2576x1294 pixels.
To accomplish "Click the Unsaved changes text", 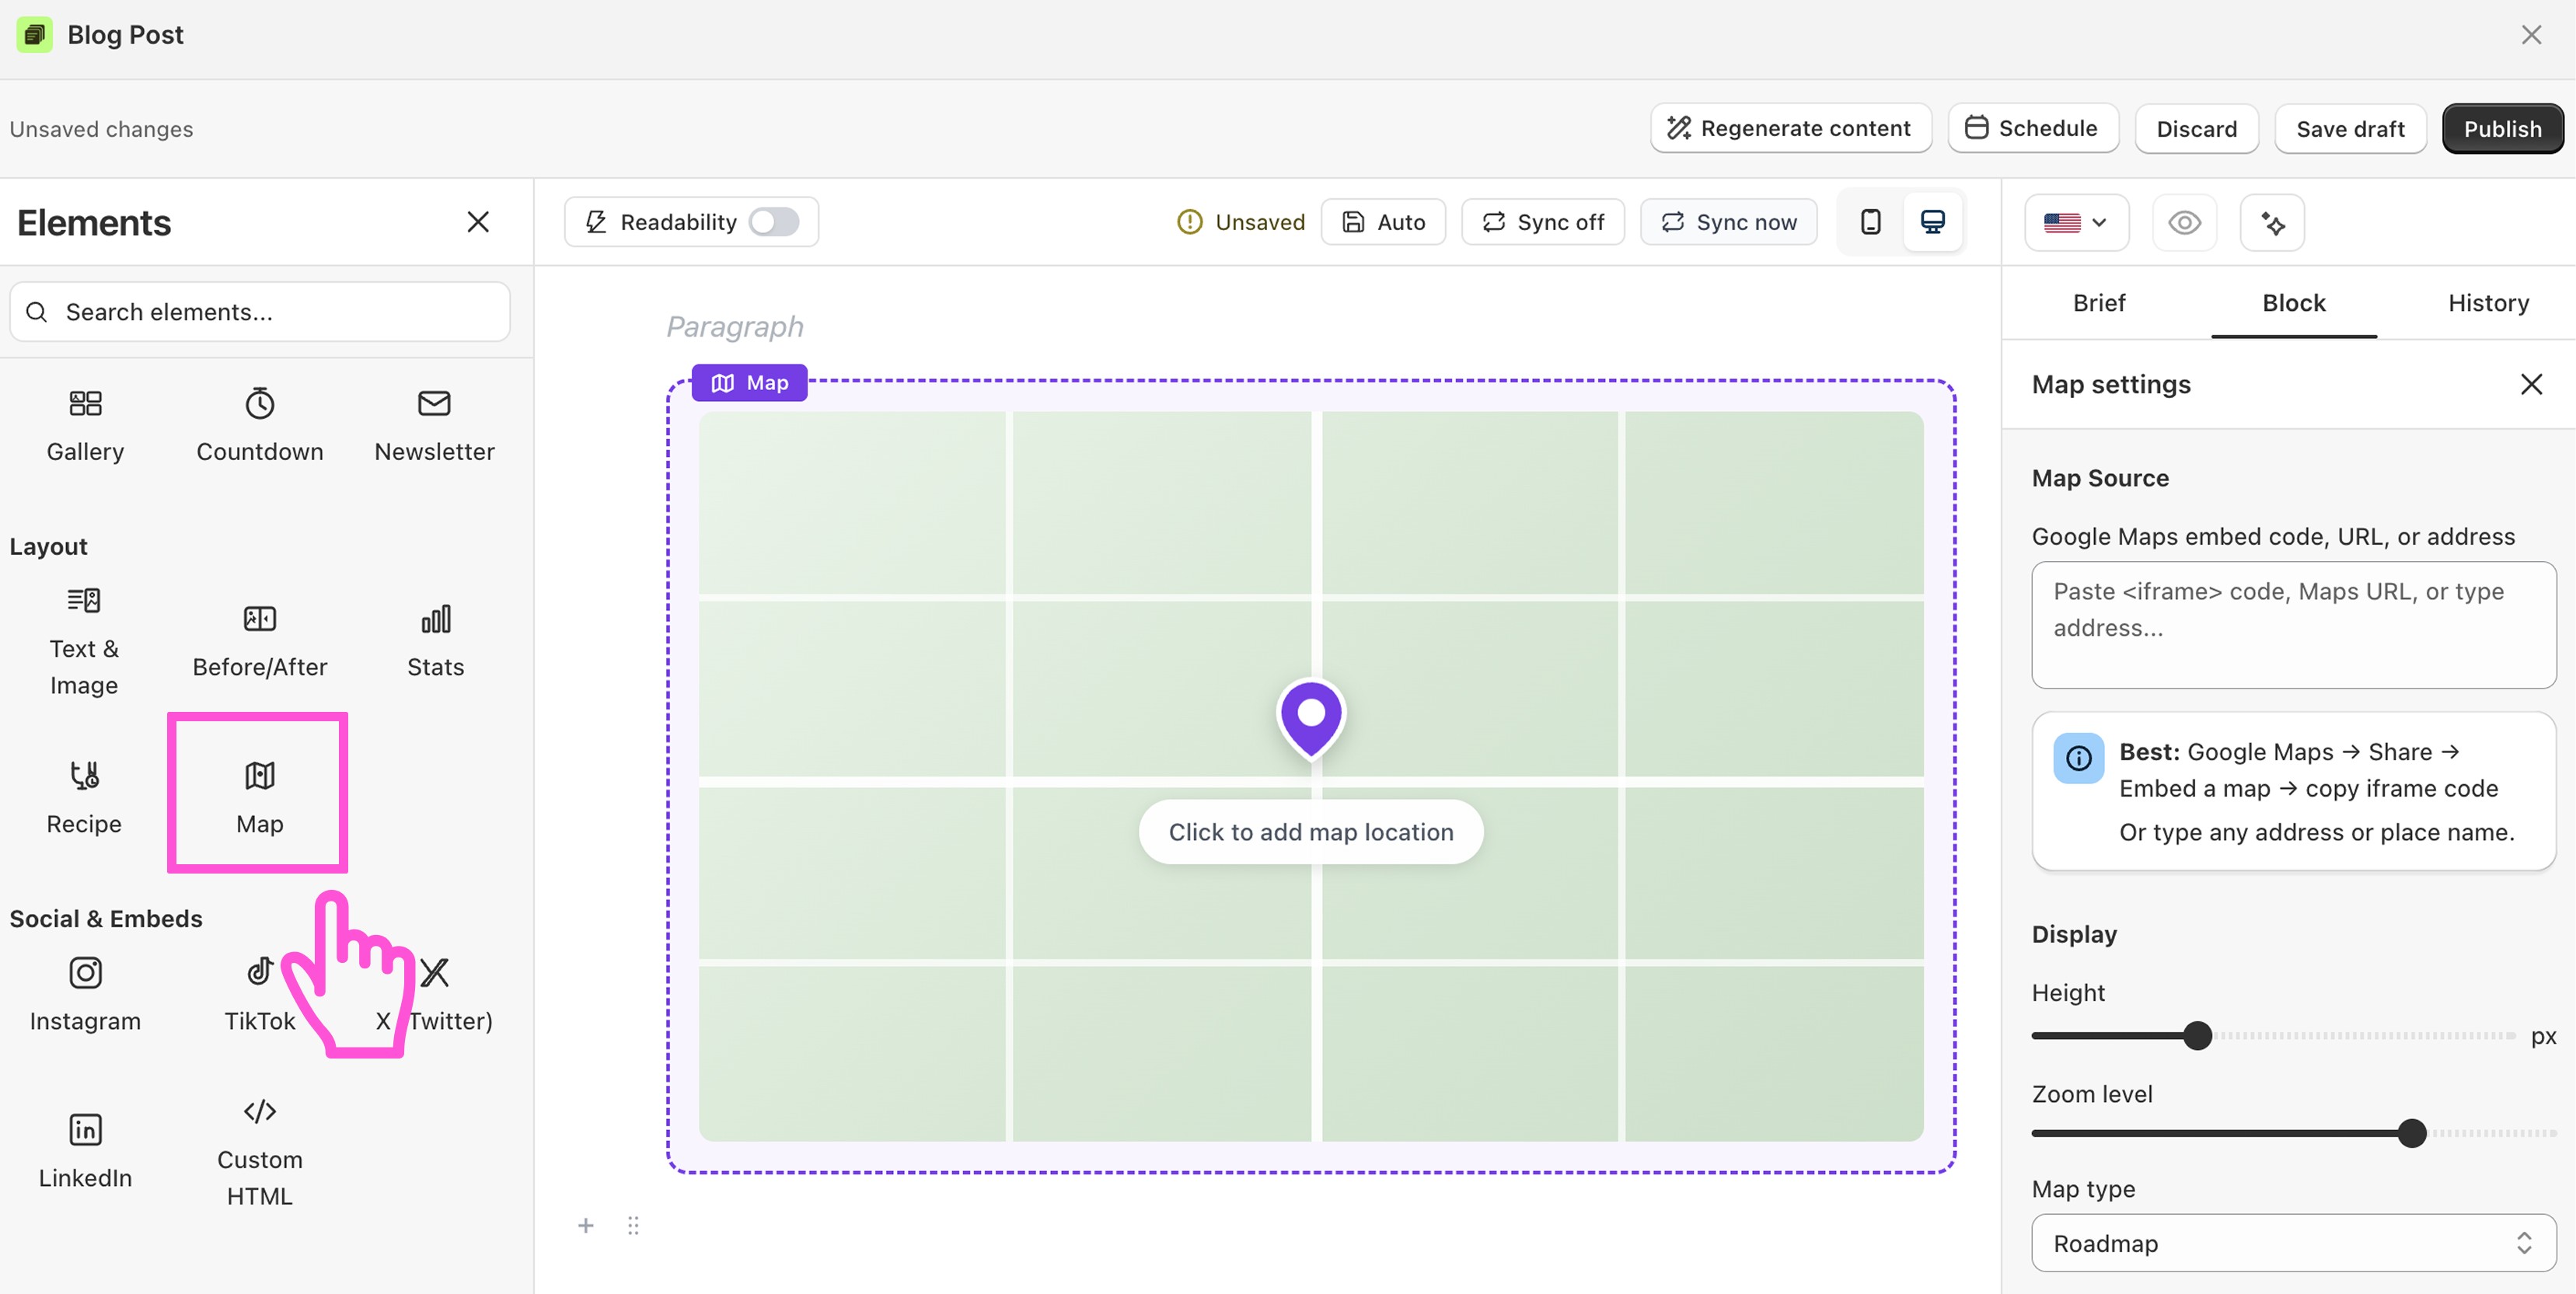I will point(101,129).
